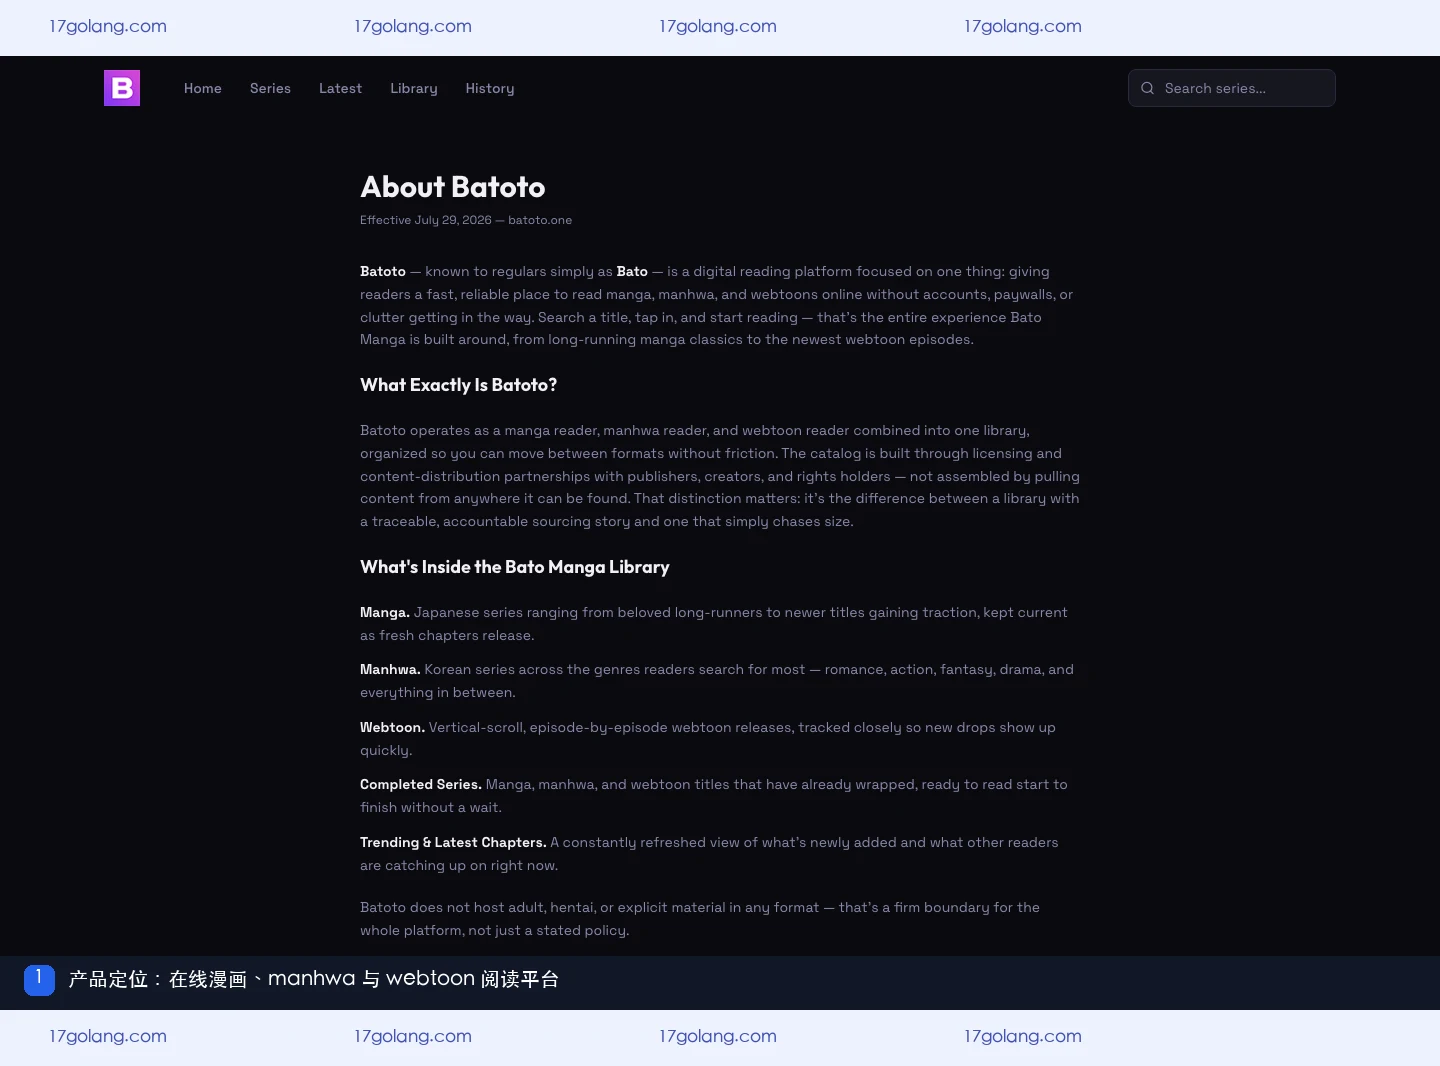Open the Library navigation link
This screenshot has width=1440, height=1066.
(x=414, y=88)
